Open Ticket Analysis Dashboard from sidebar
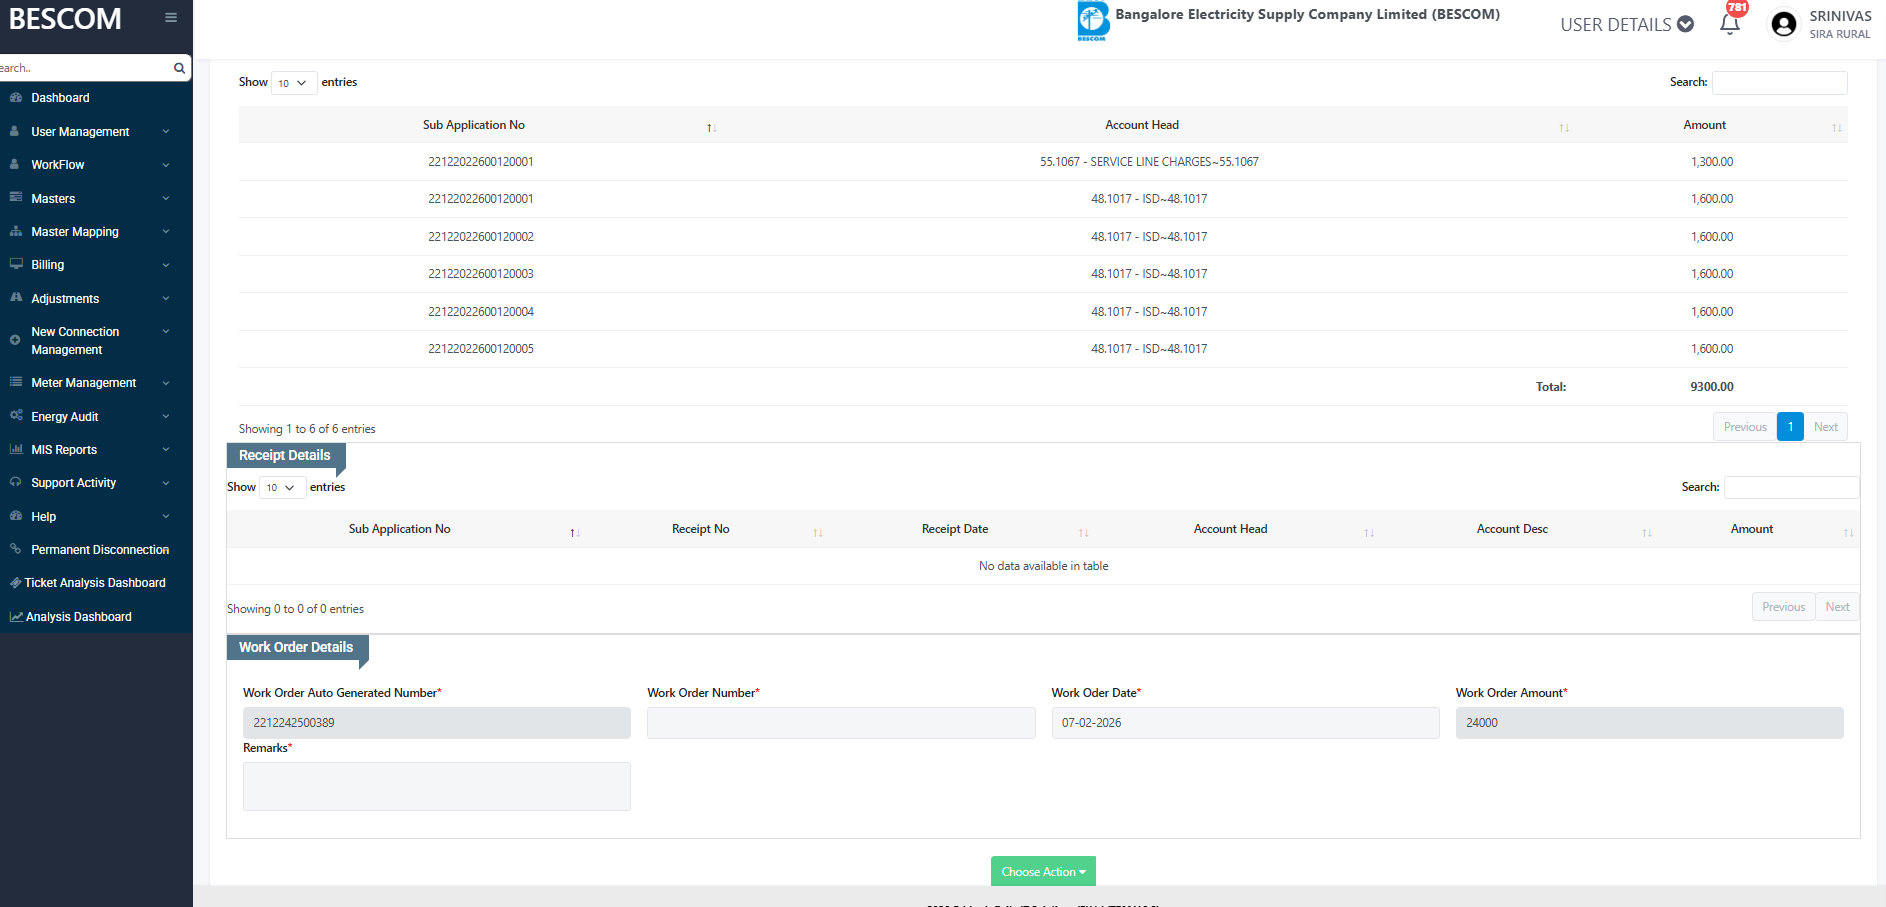 pos(95,583)
